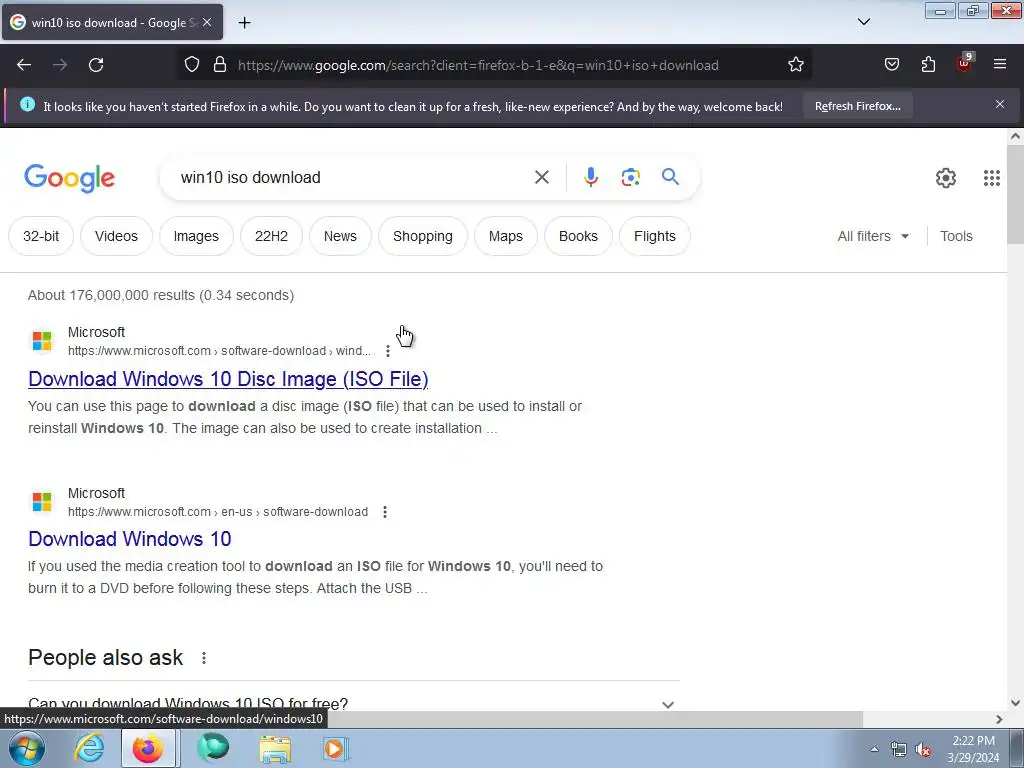
Task: Clear the search box with X icon
Action: (x=541, y=177)
